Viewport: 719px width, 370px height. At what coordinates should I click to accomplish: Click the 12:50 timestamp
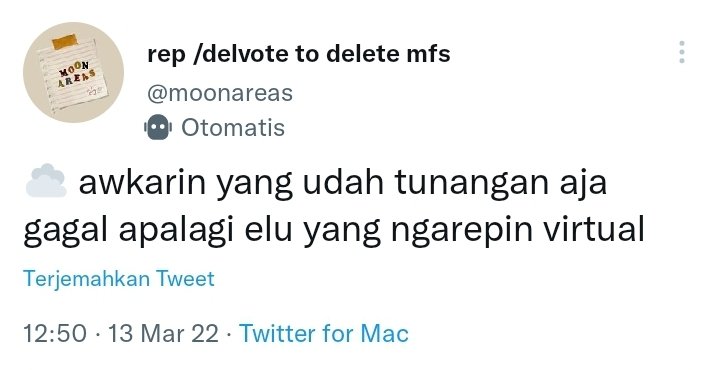point(55,333)
